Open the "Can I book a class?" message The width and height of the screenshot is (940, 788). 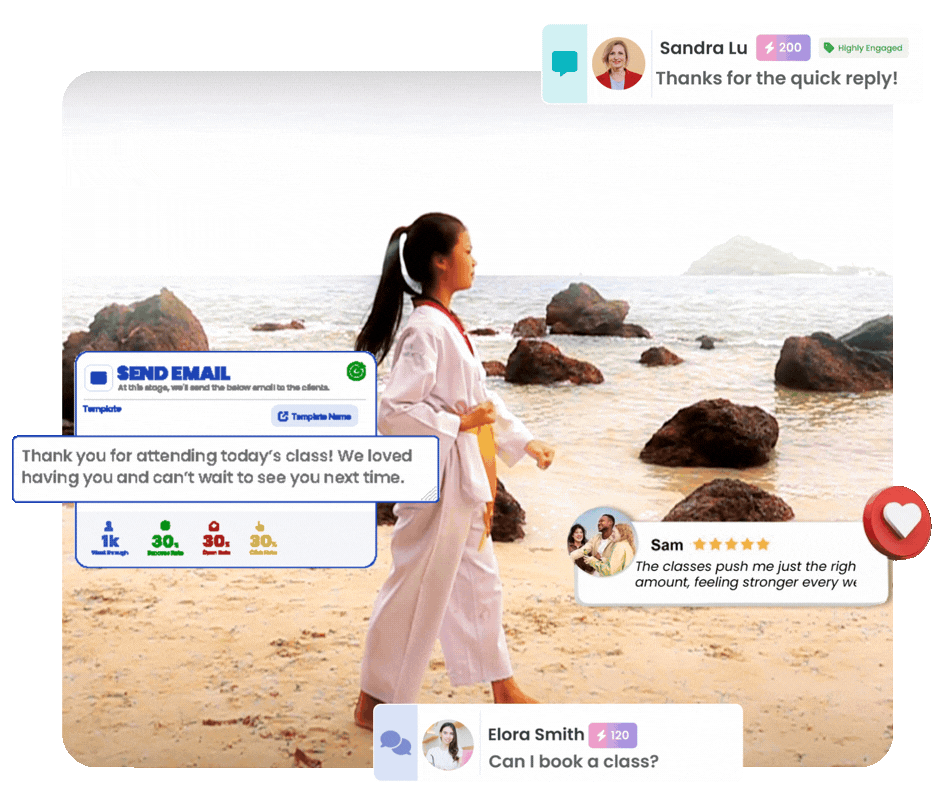(573, 762)
